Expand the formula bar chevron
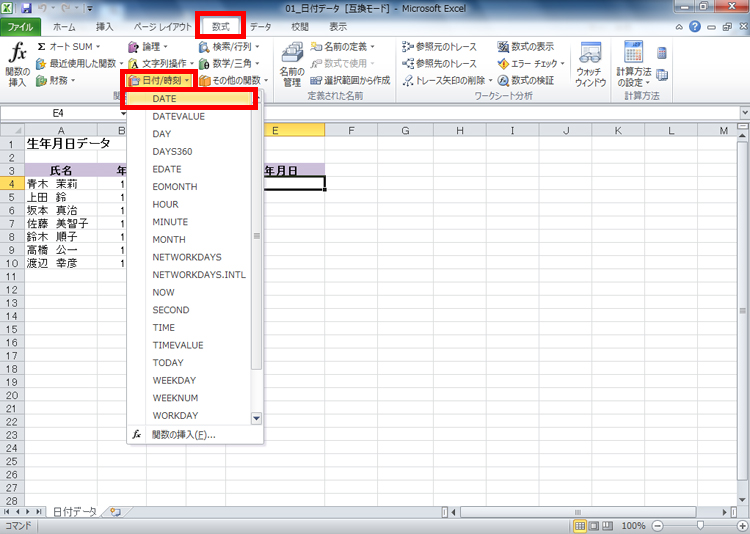The width and height of the screenshot is (750, 534). pyautogui.click(x=744, y=113)
